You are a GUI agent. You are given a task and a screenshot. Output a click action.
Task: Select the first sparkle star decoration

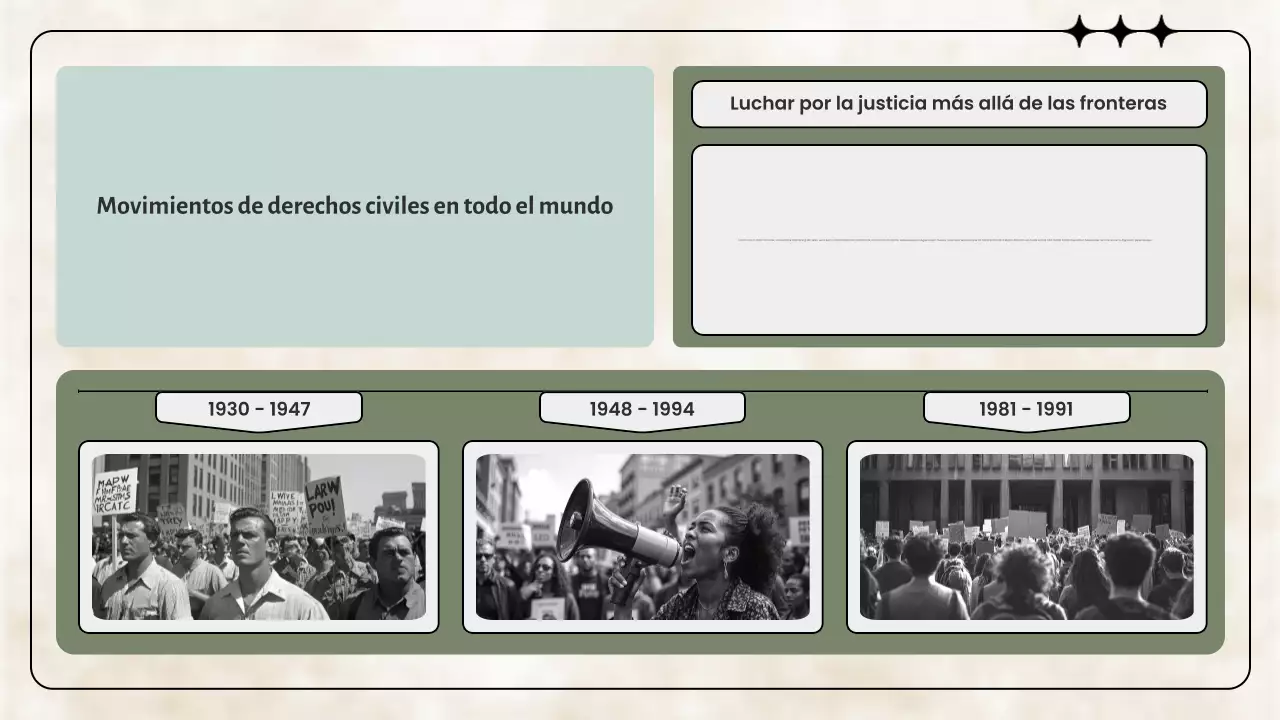point(1079,31)
